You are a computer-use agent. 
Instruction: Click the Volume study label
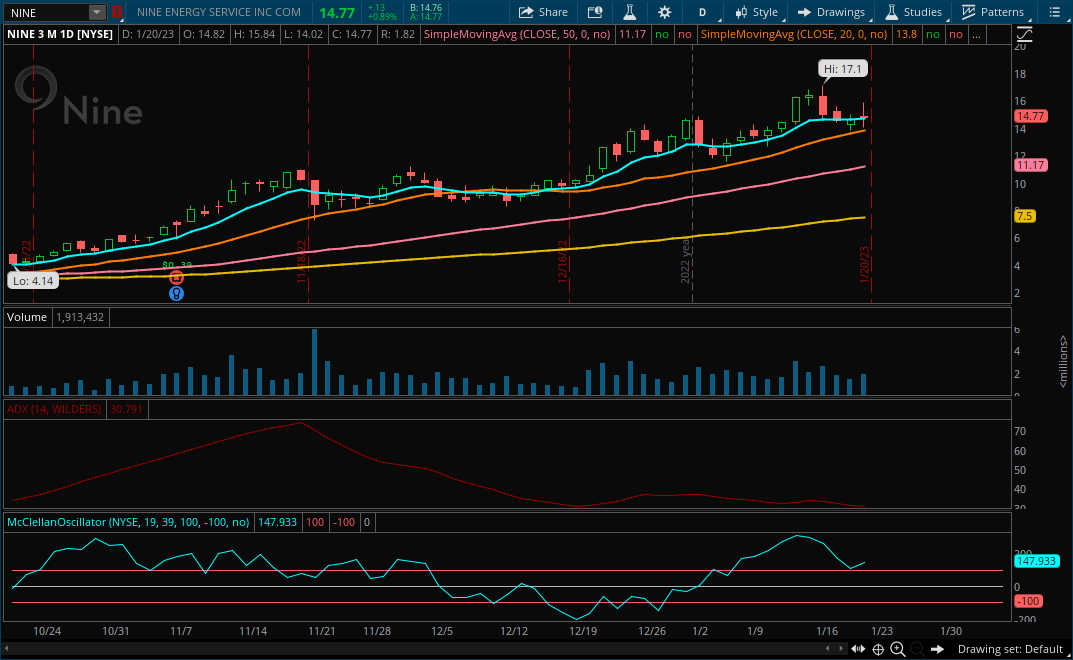coord(27,317)
